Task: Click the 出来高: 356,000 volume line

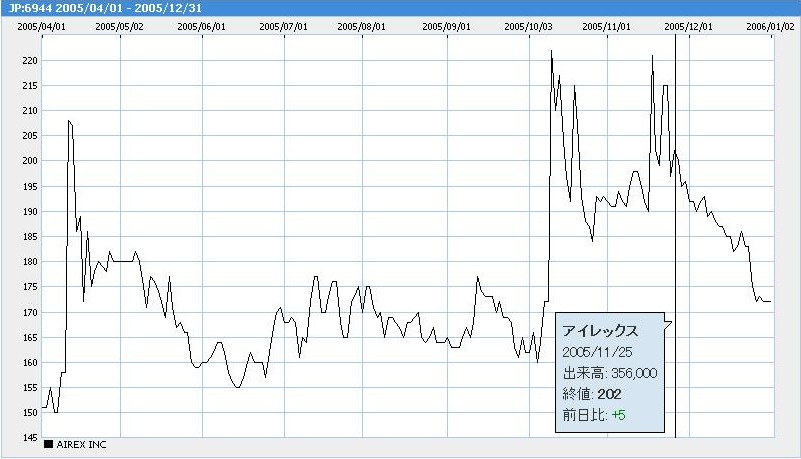Action: pos(610,373)
